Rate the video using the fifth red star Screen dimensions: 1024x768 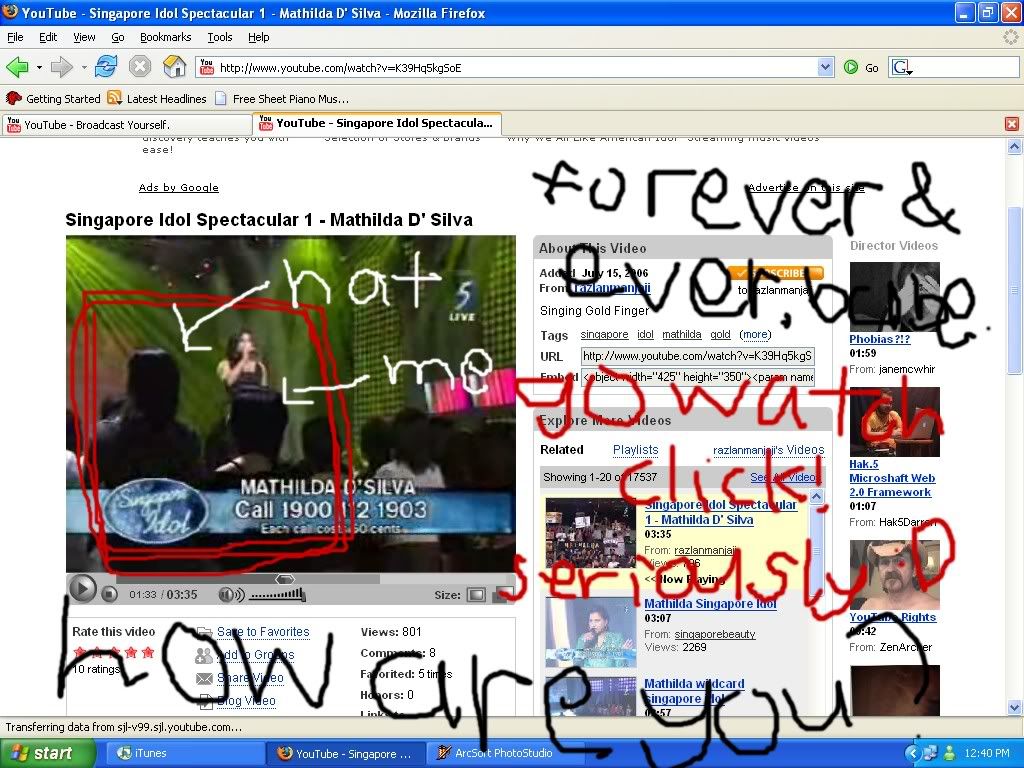148,652
